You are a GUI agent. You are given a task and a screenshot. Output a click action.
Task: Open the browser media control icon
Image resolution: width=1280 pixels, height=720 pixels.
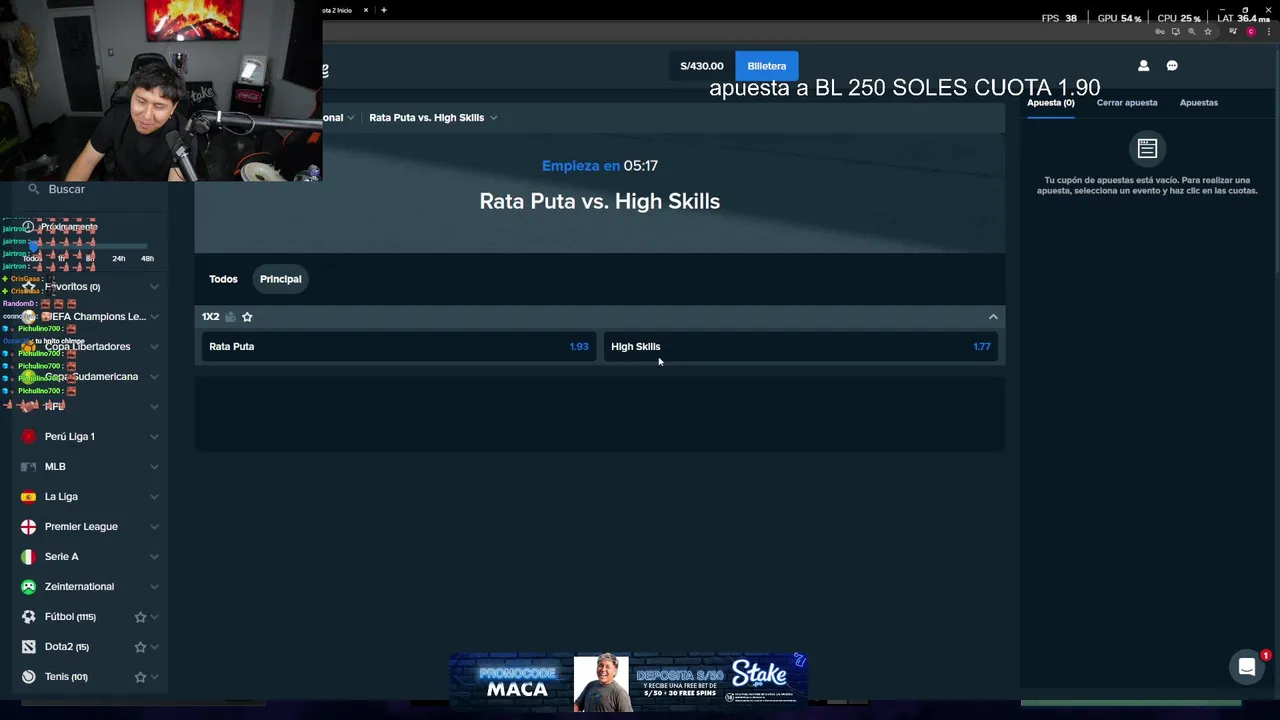(x=1234, y=32)
